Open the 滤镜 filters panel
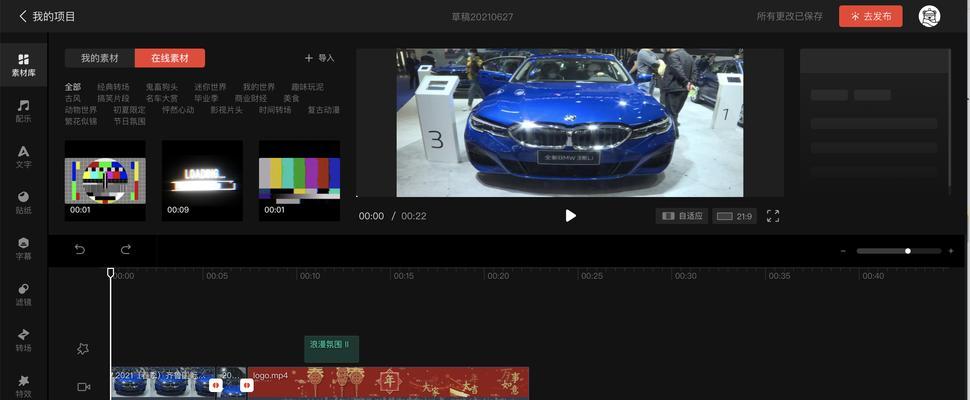Viewport: 970px width, 400px height. coord(24,295)
